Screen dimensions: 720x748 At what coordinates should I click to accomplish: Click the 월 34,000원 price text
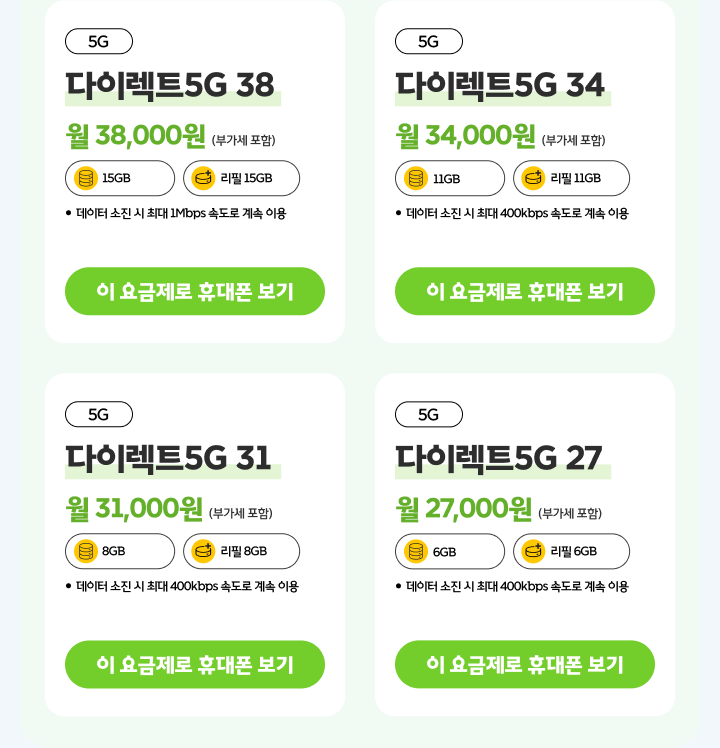click(x=466, y=135)
